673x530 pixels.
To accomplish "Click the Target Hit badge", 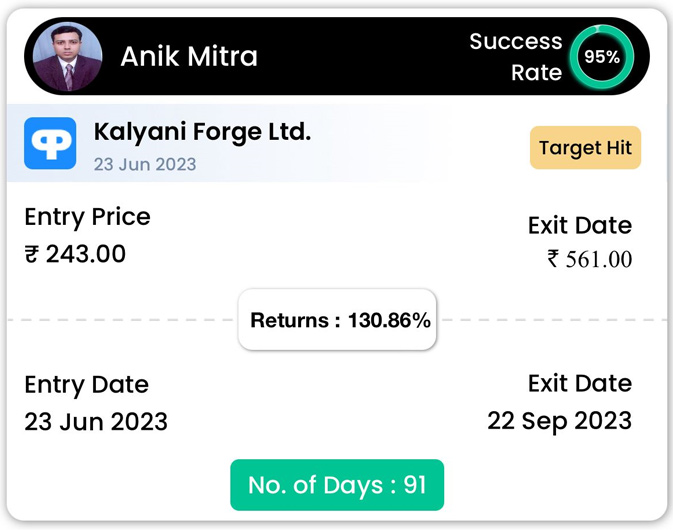I will [x=585, y=148].
